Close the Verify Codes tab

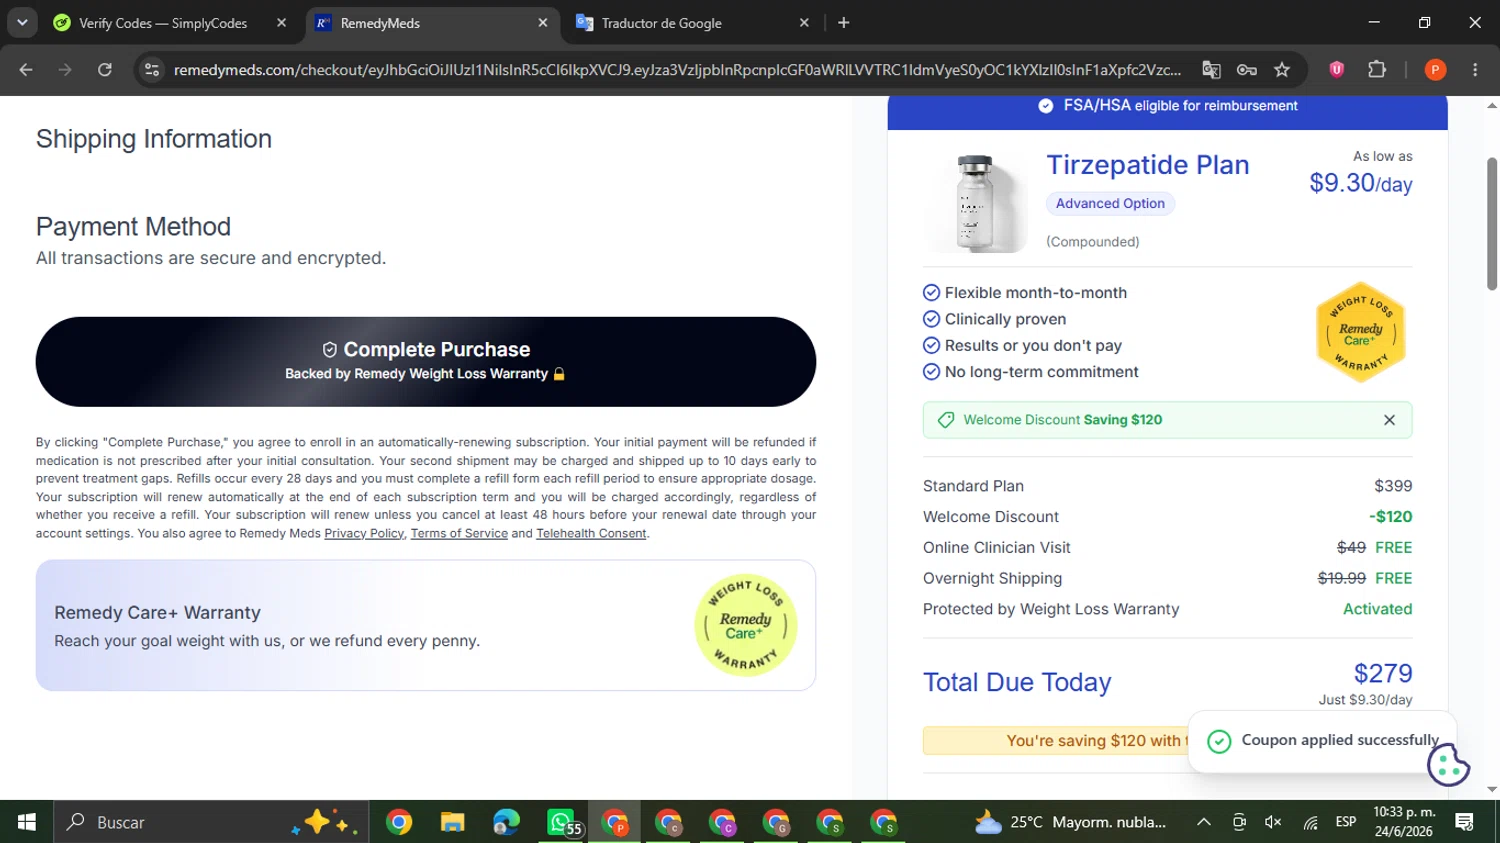click(281, 23)
